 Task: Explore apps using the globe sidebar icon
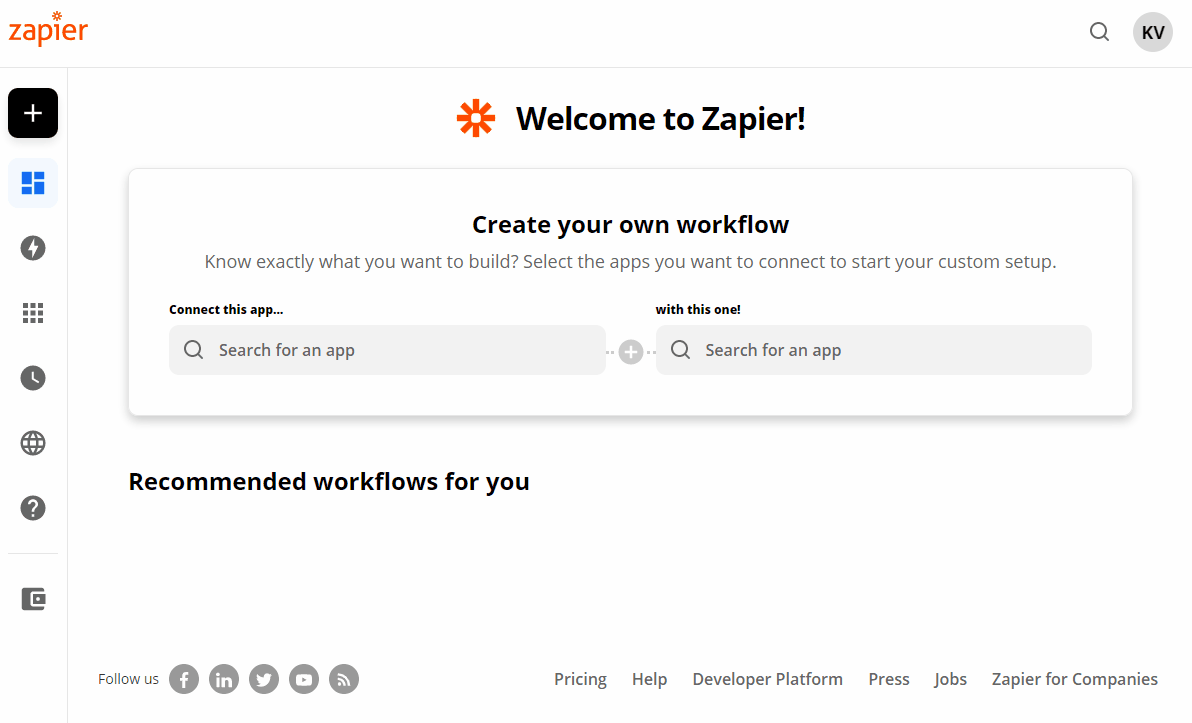coord(32,443)
